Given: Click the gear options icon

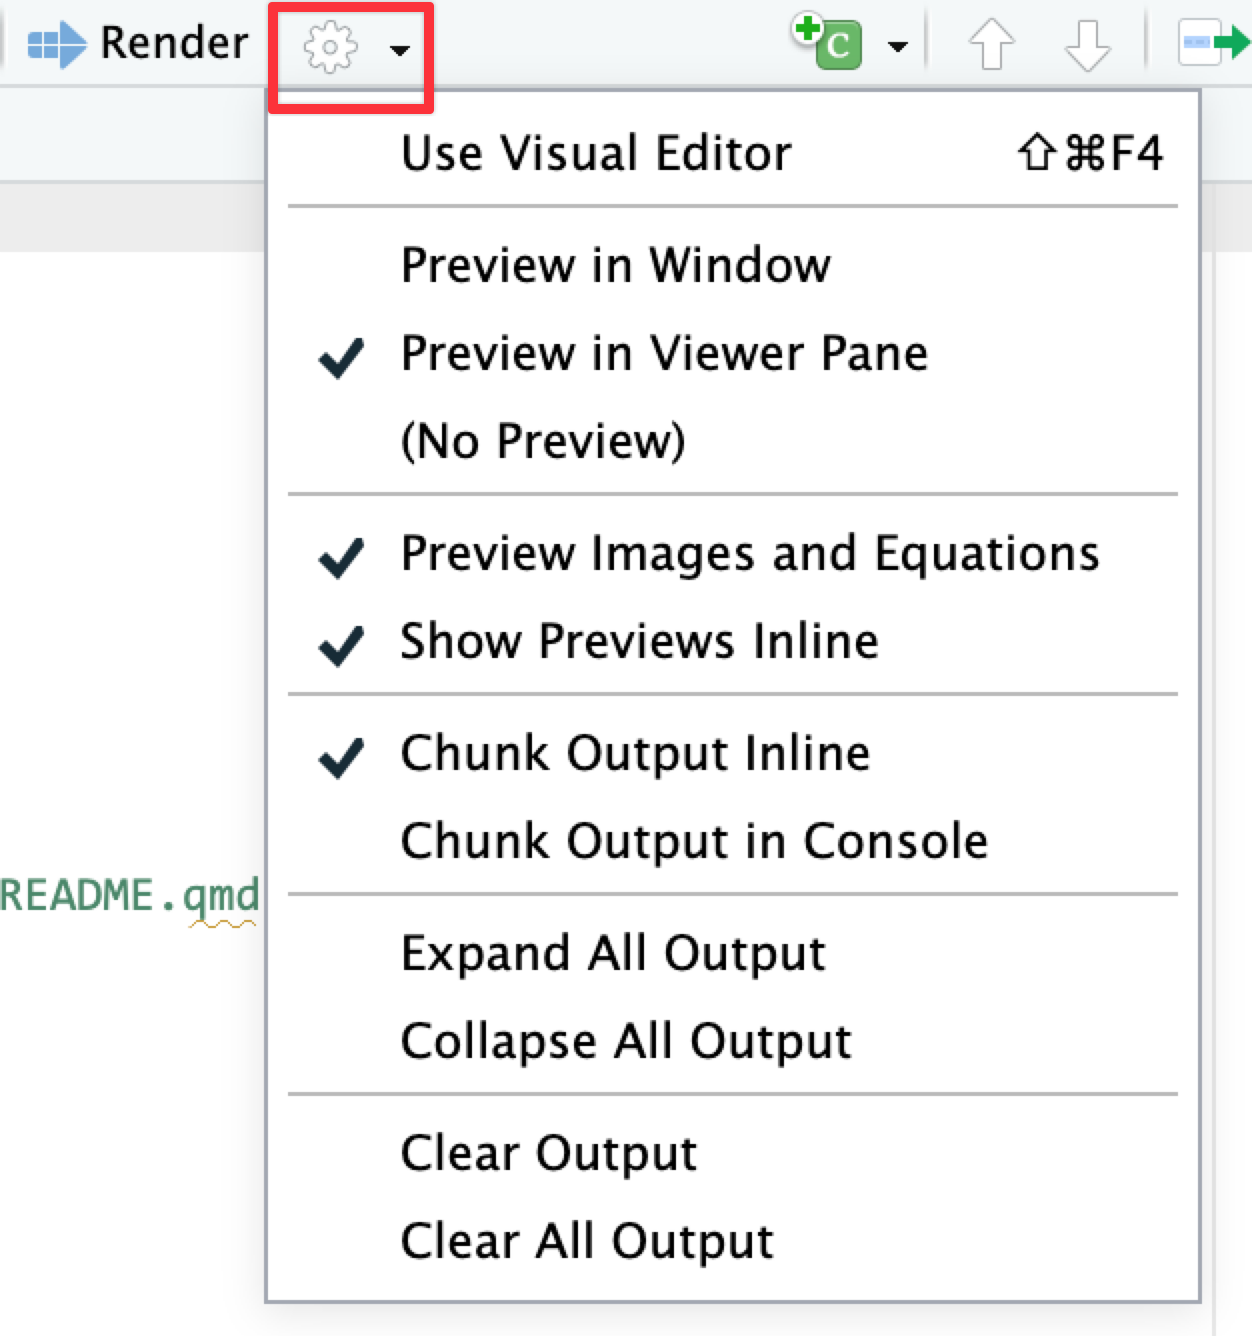Looking at the screenshot, I should [330, 47].
